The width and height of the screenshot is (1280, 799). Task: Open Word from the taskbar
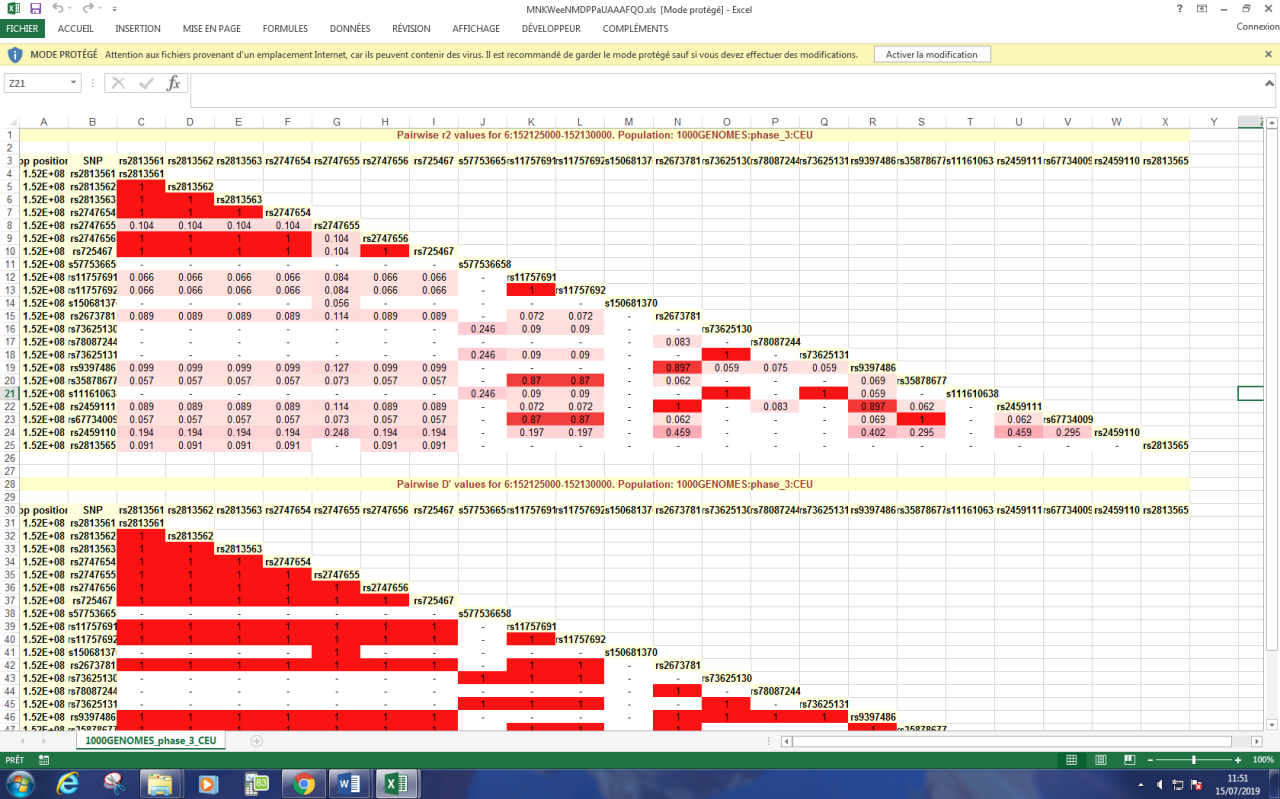coord(350,784)
